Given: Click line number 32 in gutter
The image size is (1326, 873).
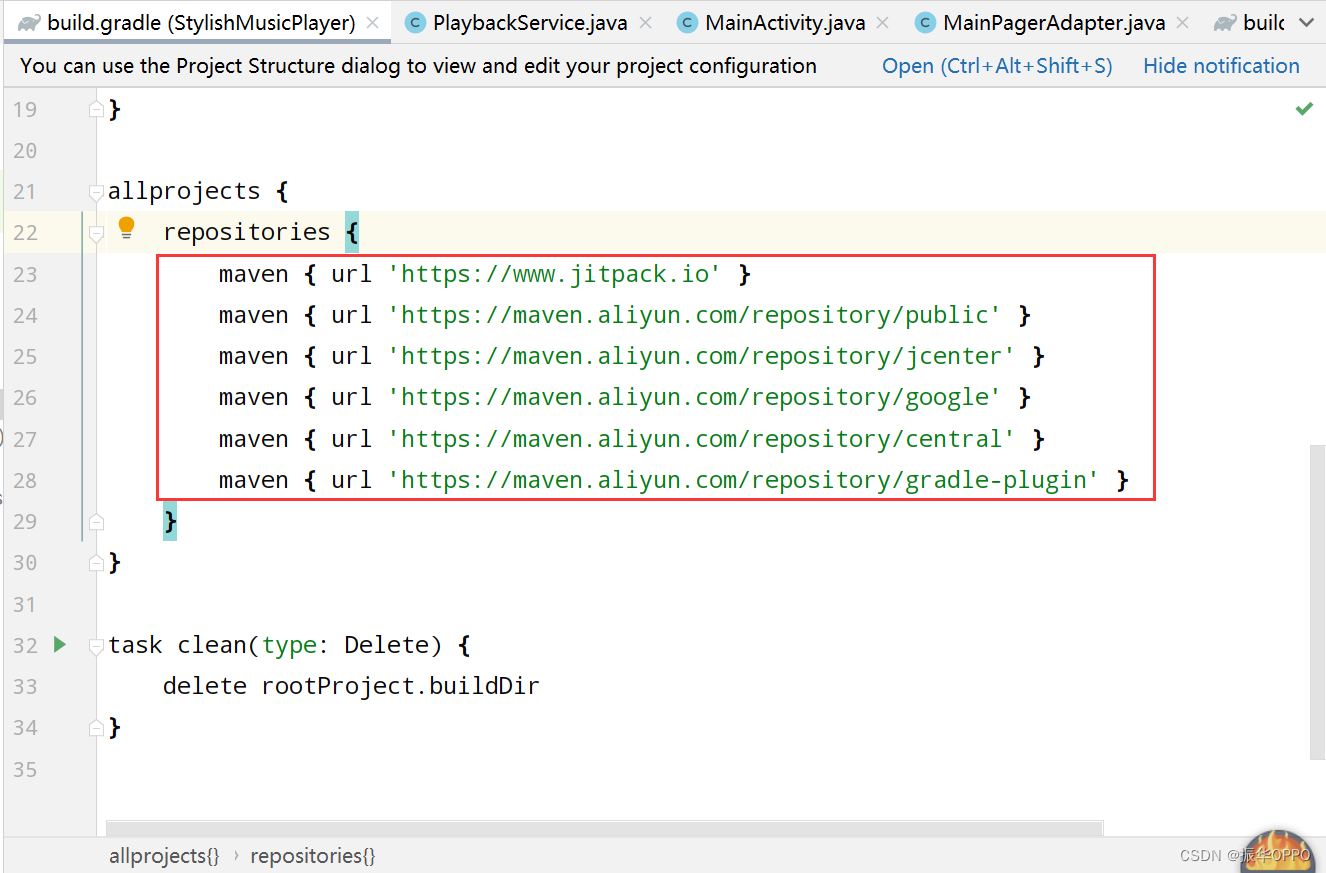Looking at the screenshot, I should pos(25,646).
